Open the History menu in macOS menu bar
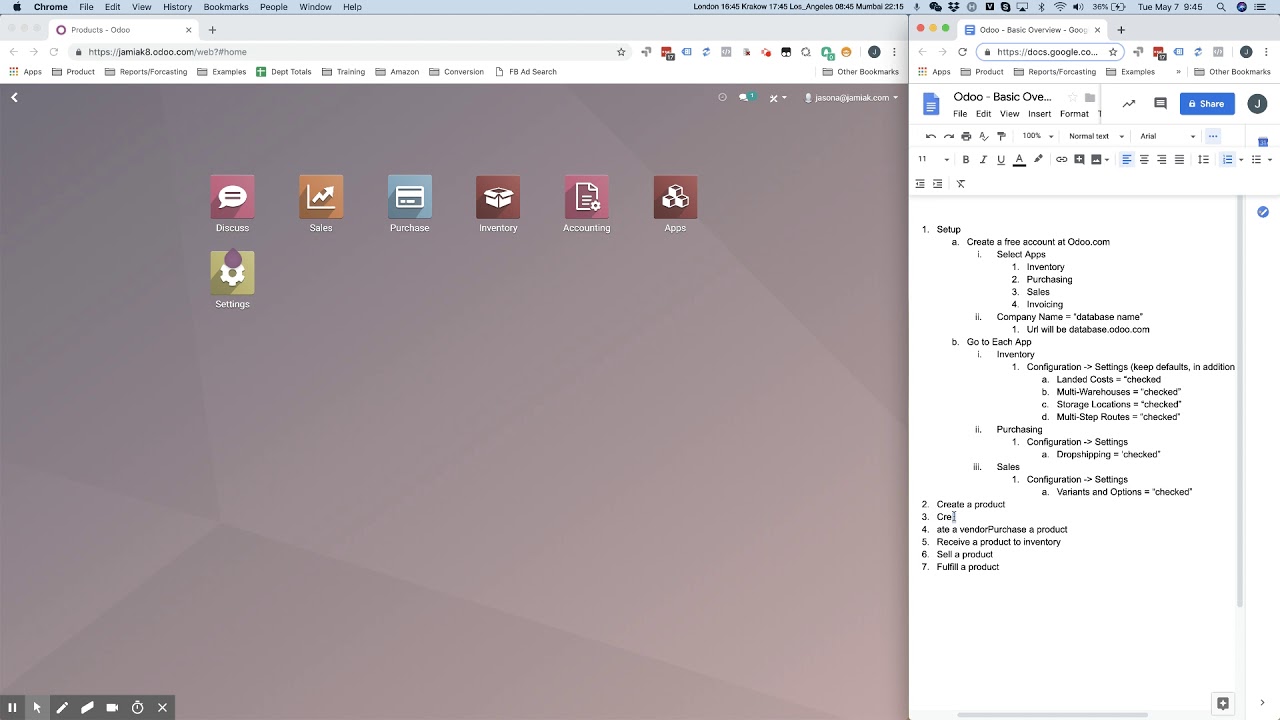This screenshot has width=1280, height=720. tap(177, 7)
